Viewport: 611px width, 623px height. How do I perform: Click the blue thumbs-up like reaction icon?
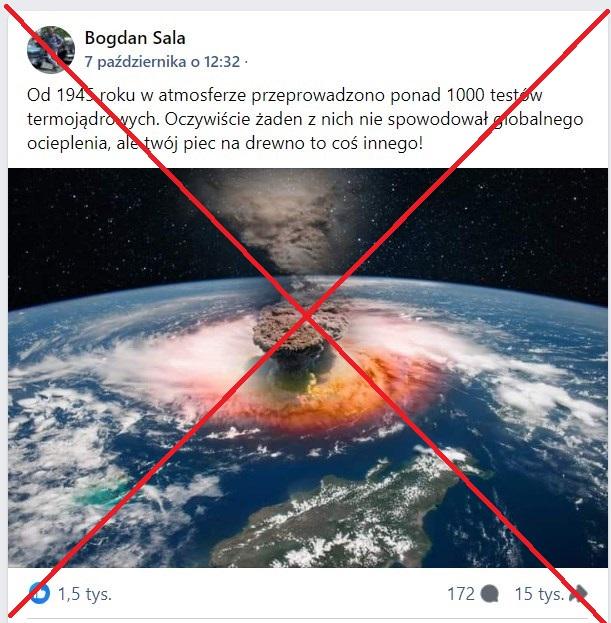click(x=40, y=594)
